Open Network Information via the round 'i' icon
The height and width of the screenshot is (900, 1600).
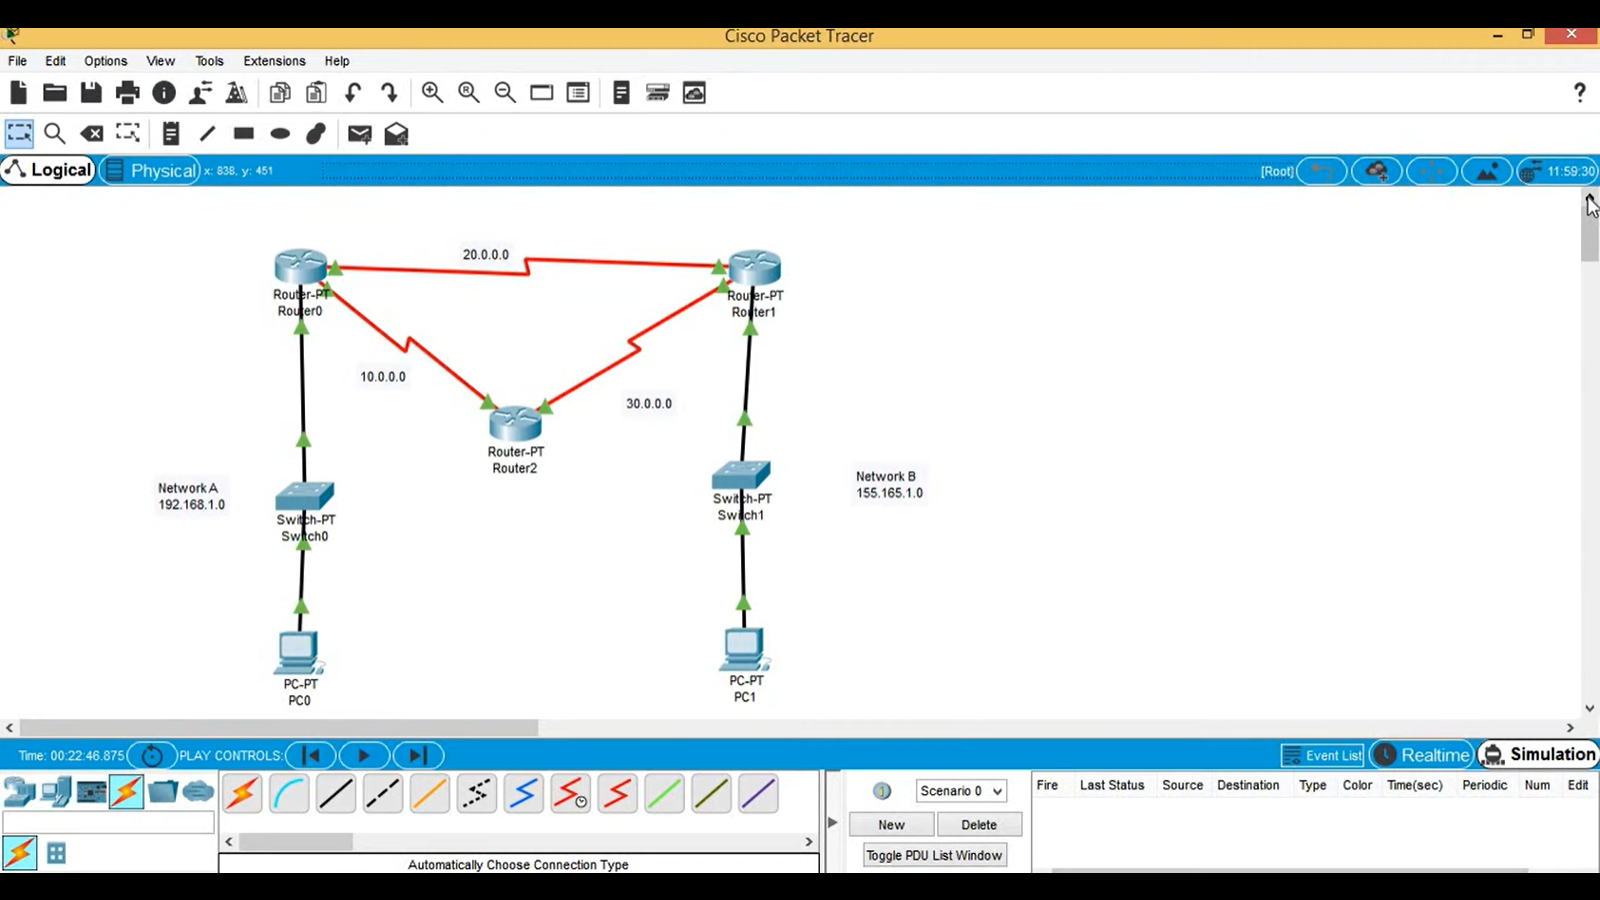coord(164,93)
